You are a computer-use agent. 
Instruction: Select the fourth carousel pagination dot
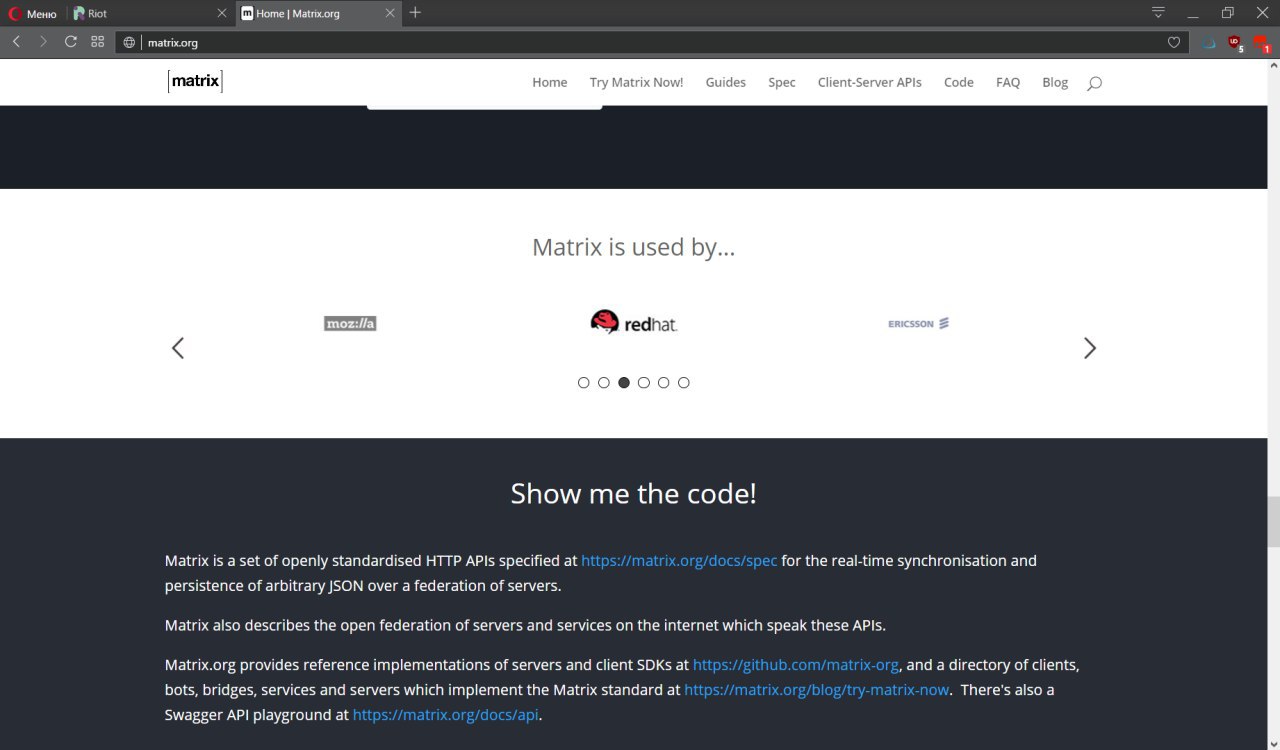tap(644, 382)
